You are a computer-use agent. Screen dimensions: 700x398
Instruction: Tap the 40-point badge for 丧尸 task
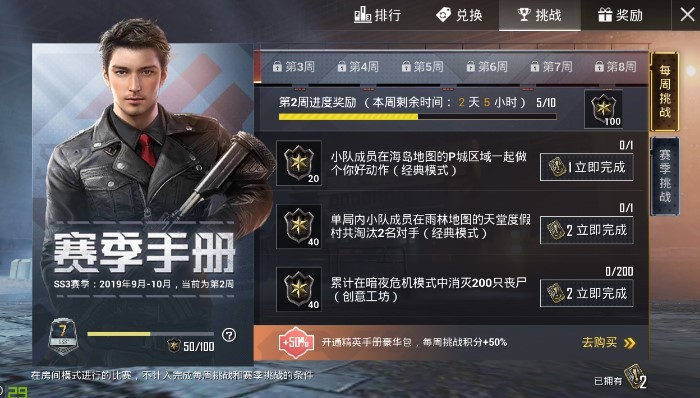(299, 289)
